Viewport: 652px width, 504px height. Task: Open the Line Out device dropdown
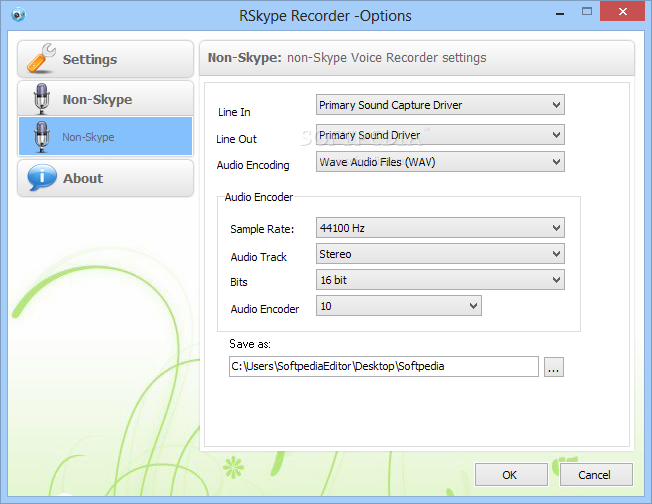tap(440, 135)
